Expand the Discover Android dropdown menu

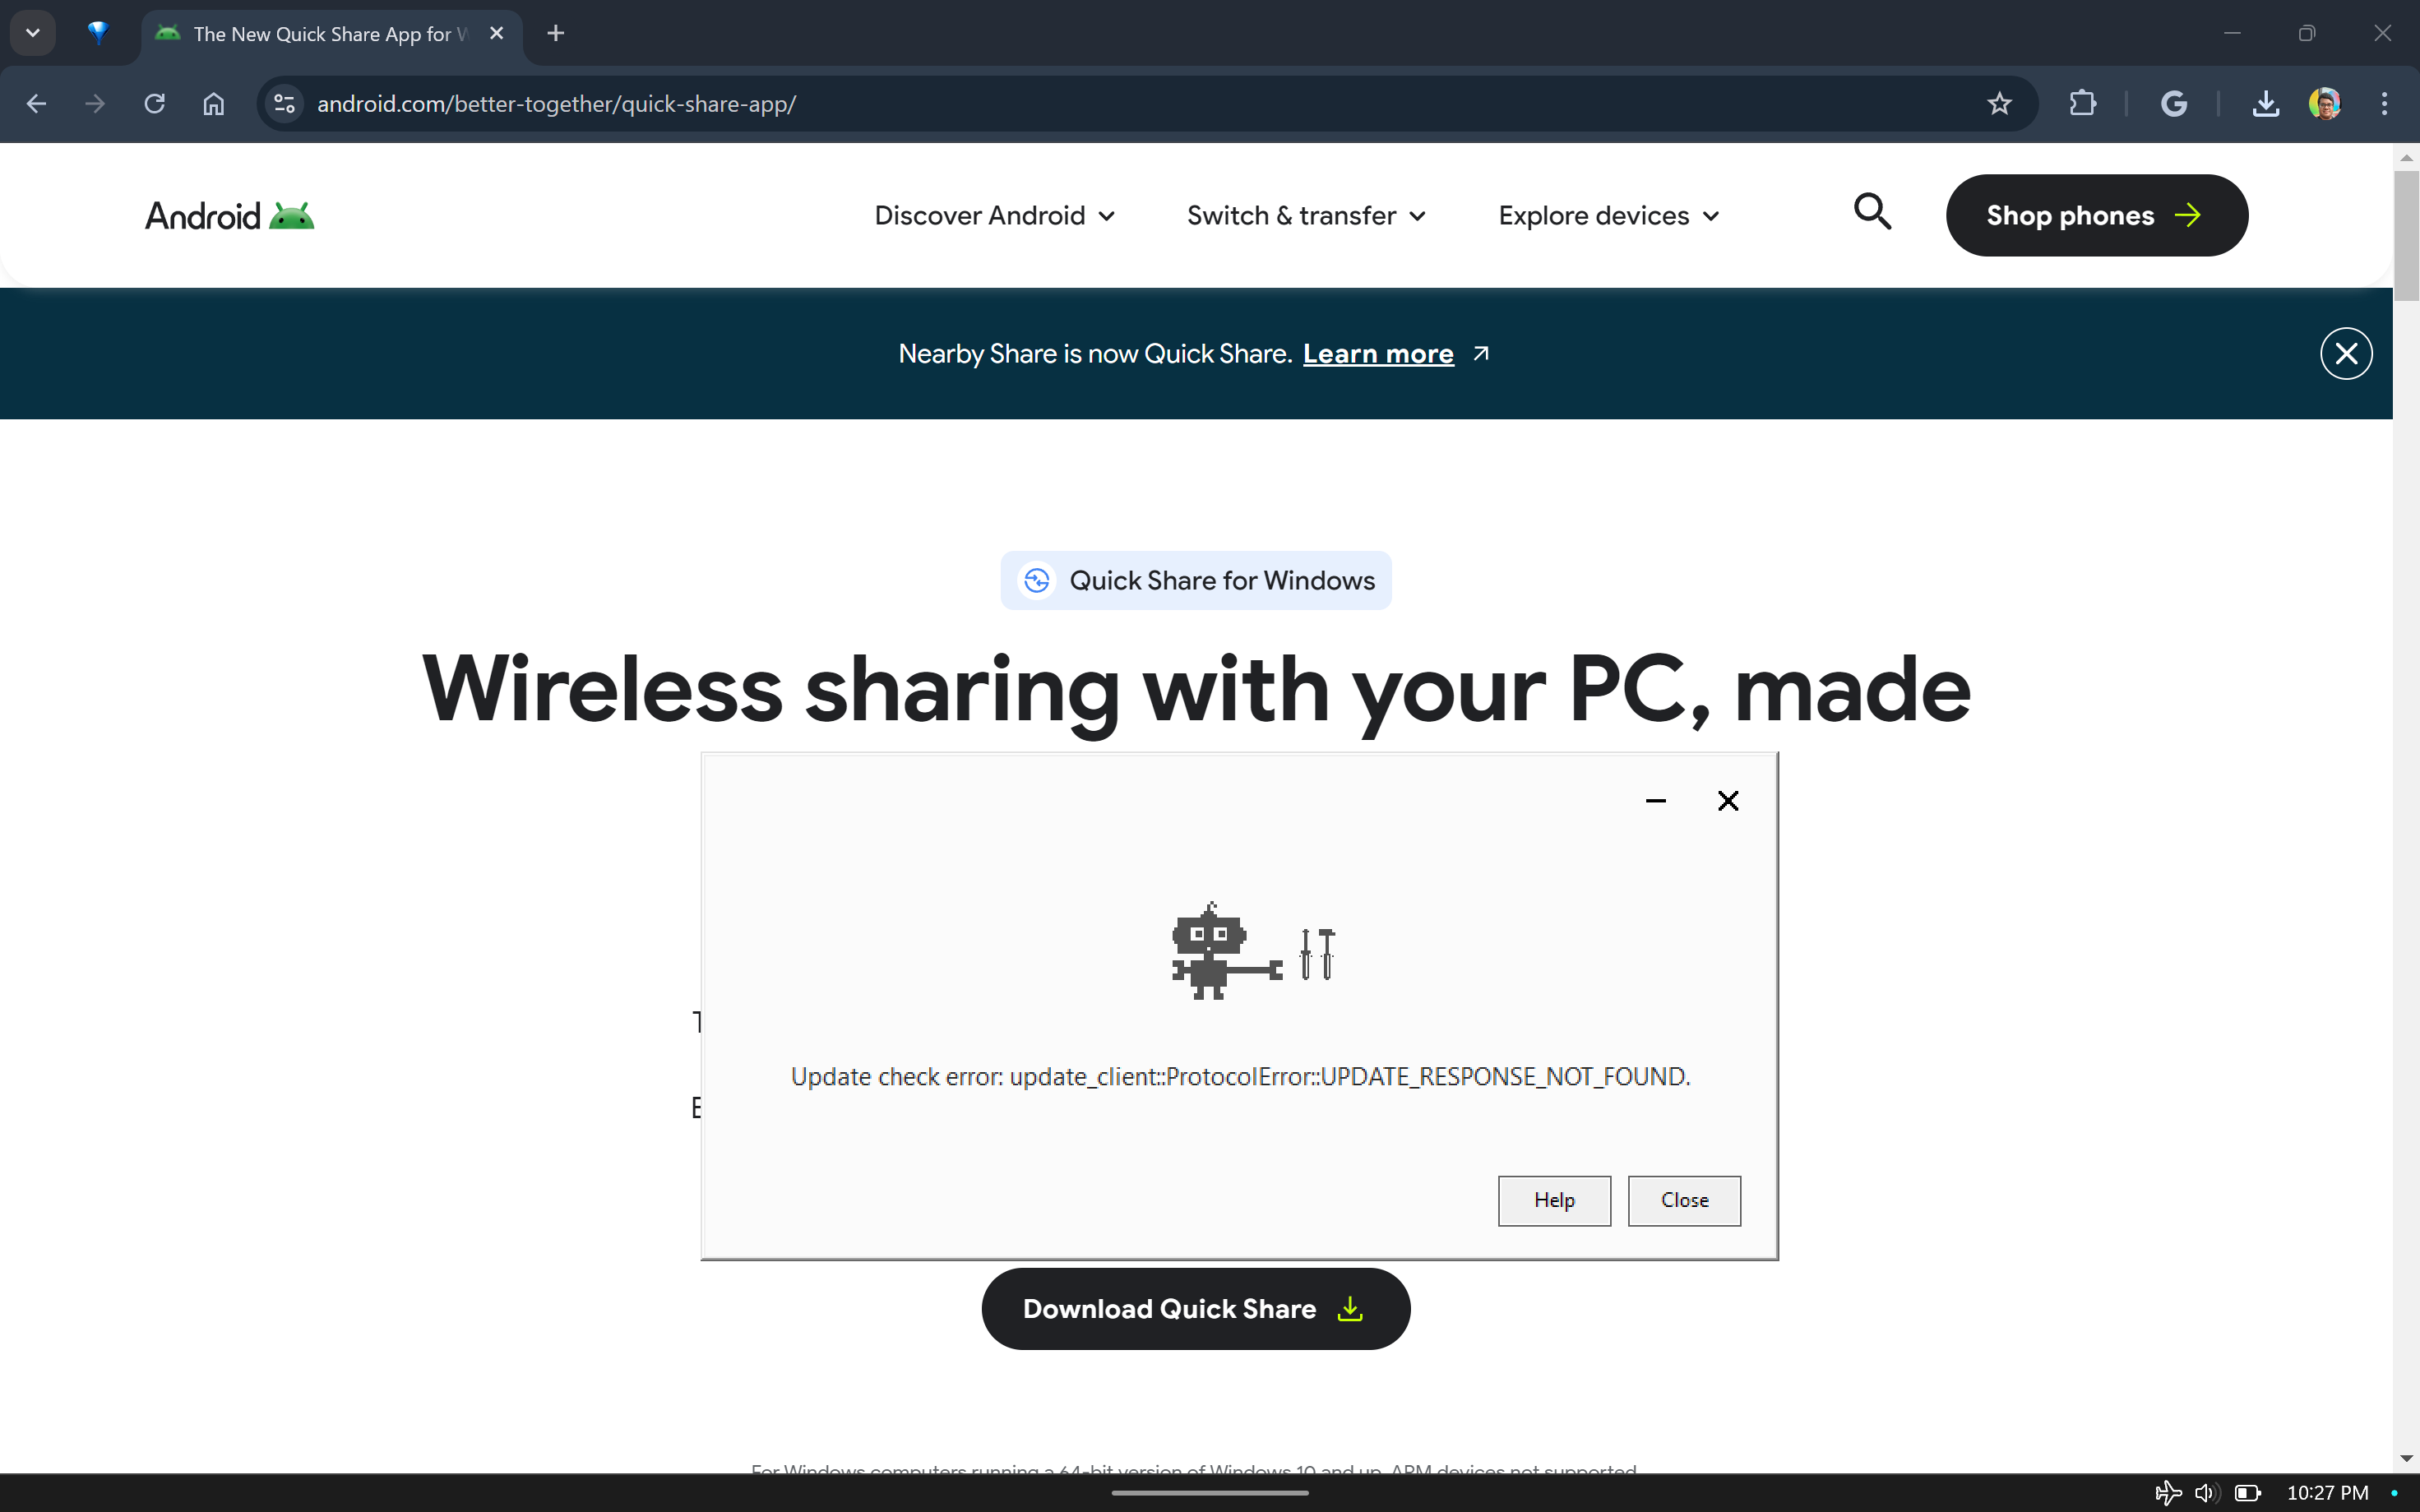click(x=993, y=215)
